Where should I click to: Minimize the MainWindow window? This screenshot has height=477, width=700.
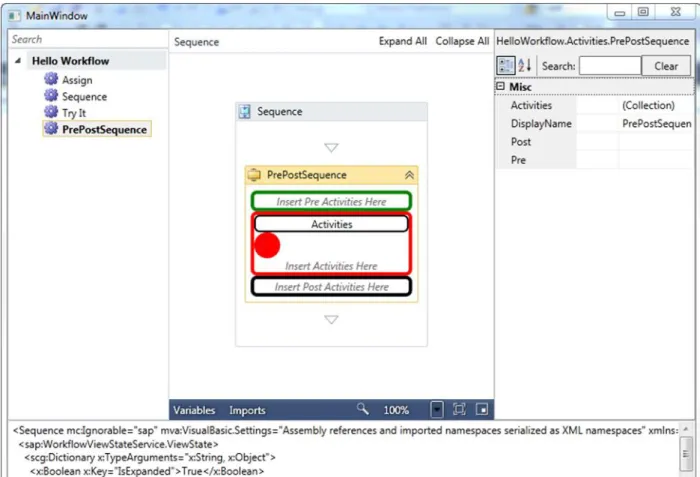click(619, 13)
